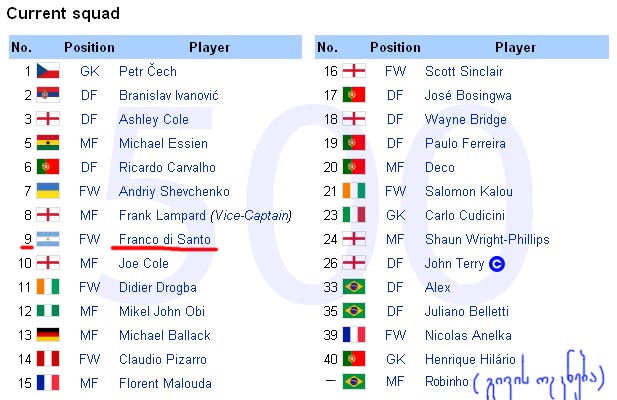
Task: Click the Argentina flag next to Franco di Santo
Action: click(x=48, y=239)
